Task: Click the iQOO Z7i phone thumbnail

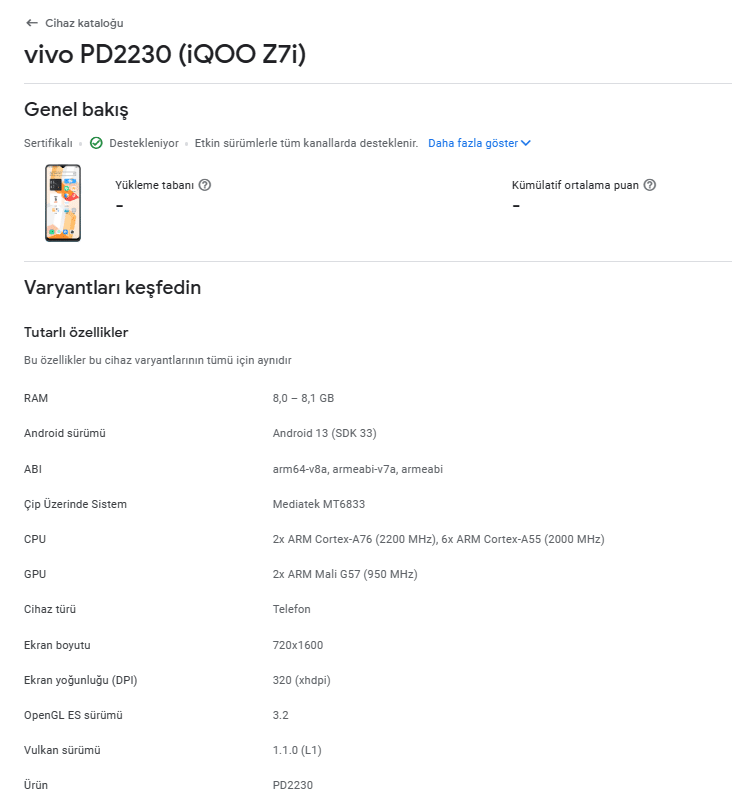Action: (x=63, y=202)
